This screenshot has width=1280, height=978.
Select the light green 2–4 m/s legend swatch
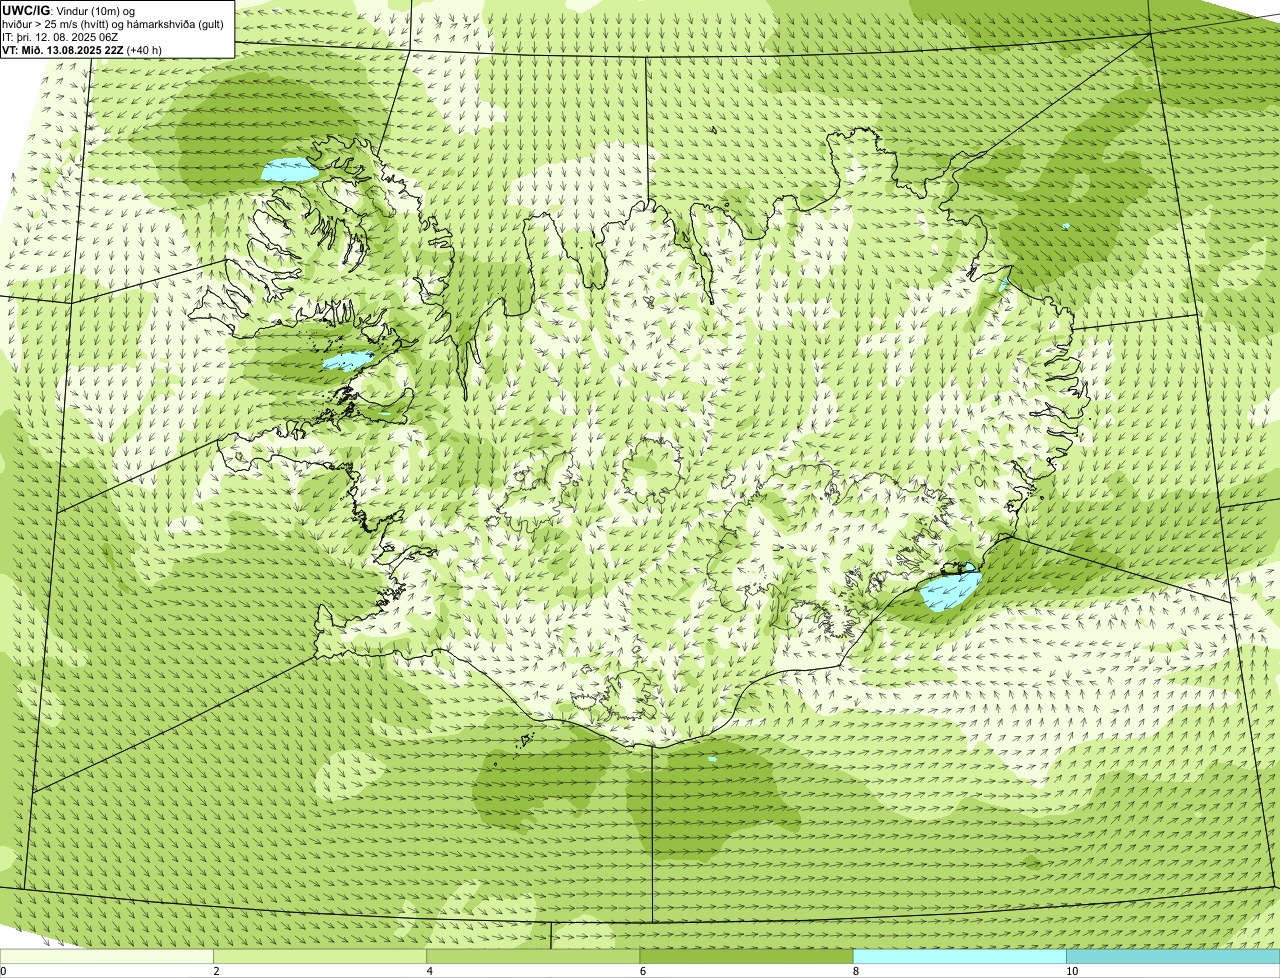[x=319, y=956]
